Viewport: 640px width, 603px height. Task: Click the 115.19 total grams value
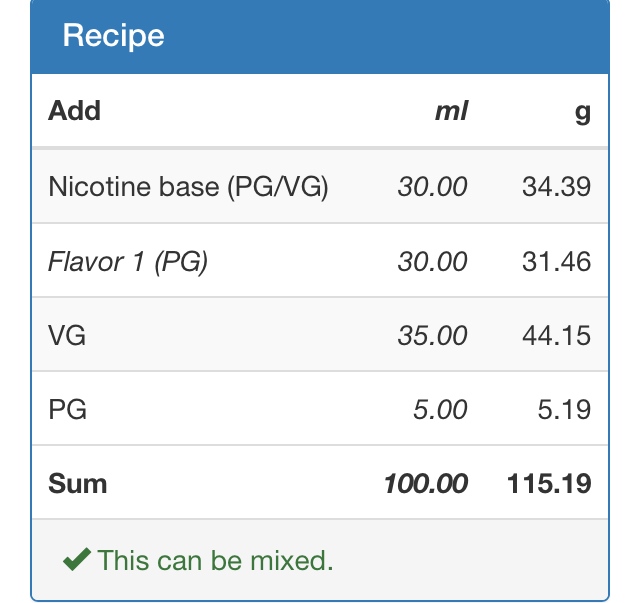click(549, 484)
